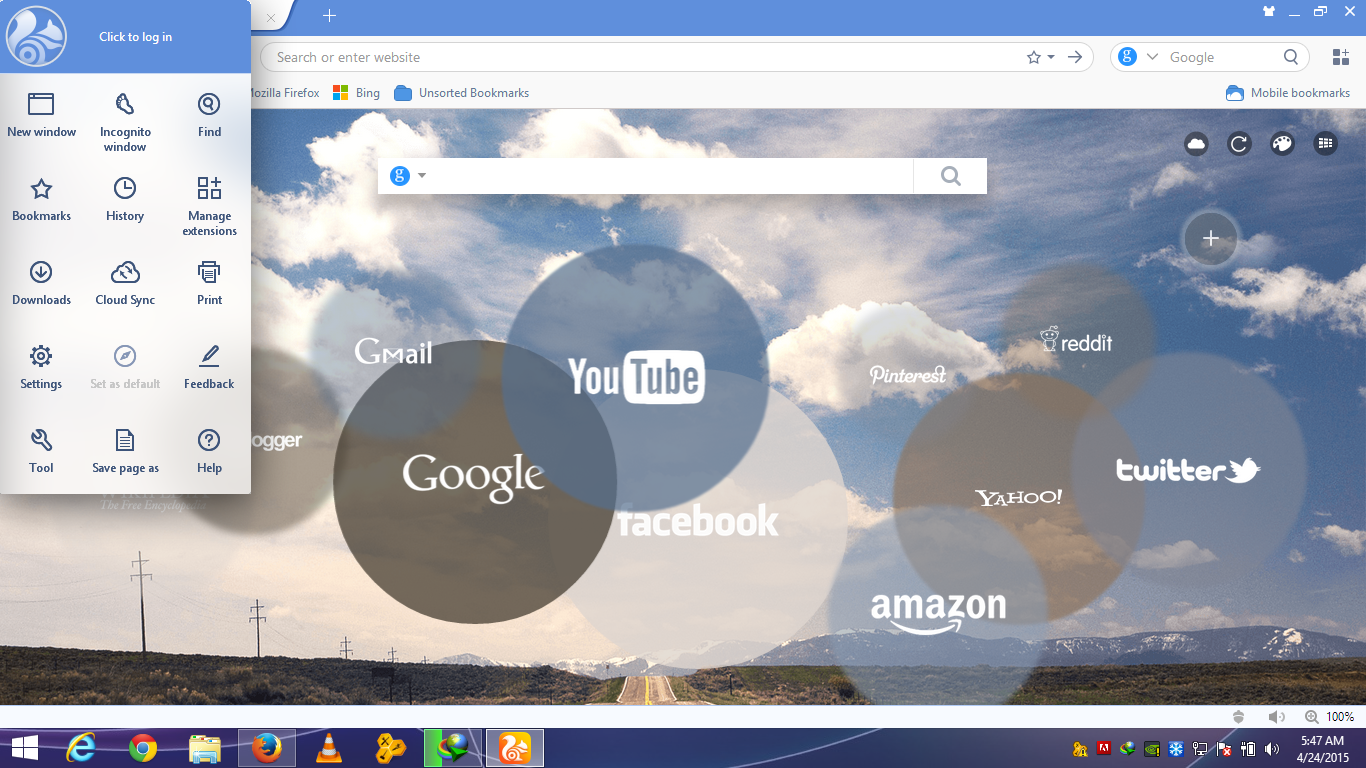Open the Pinterest speed dial bubble
This screenshot has width=1366, height=768.
[907, 375]
